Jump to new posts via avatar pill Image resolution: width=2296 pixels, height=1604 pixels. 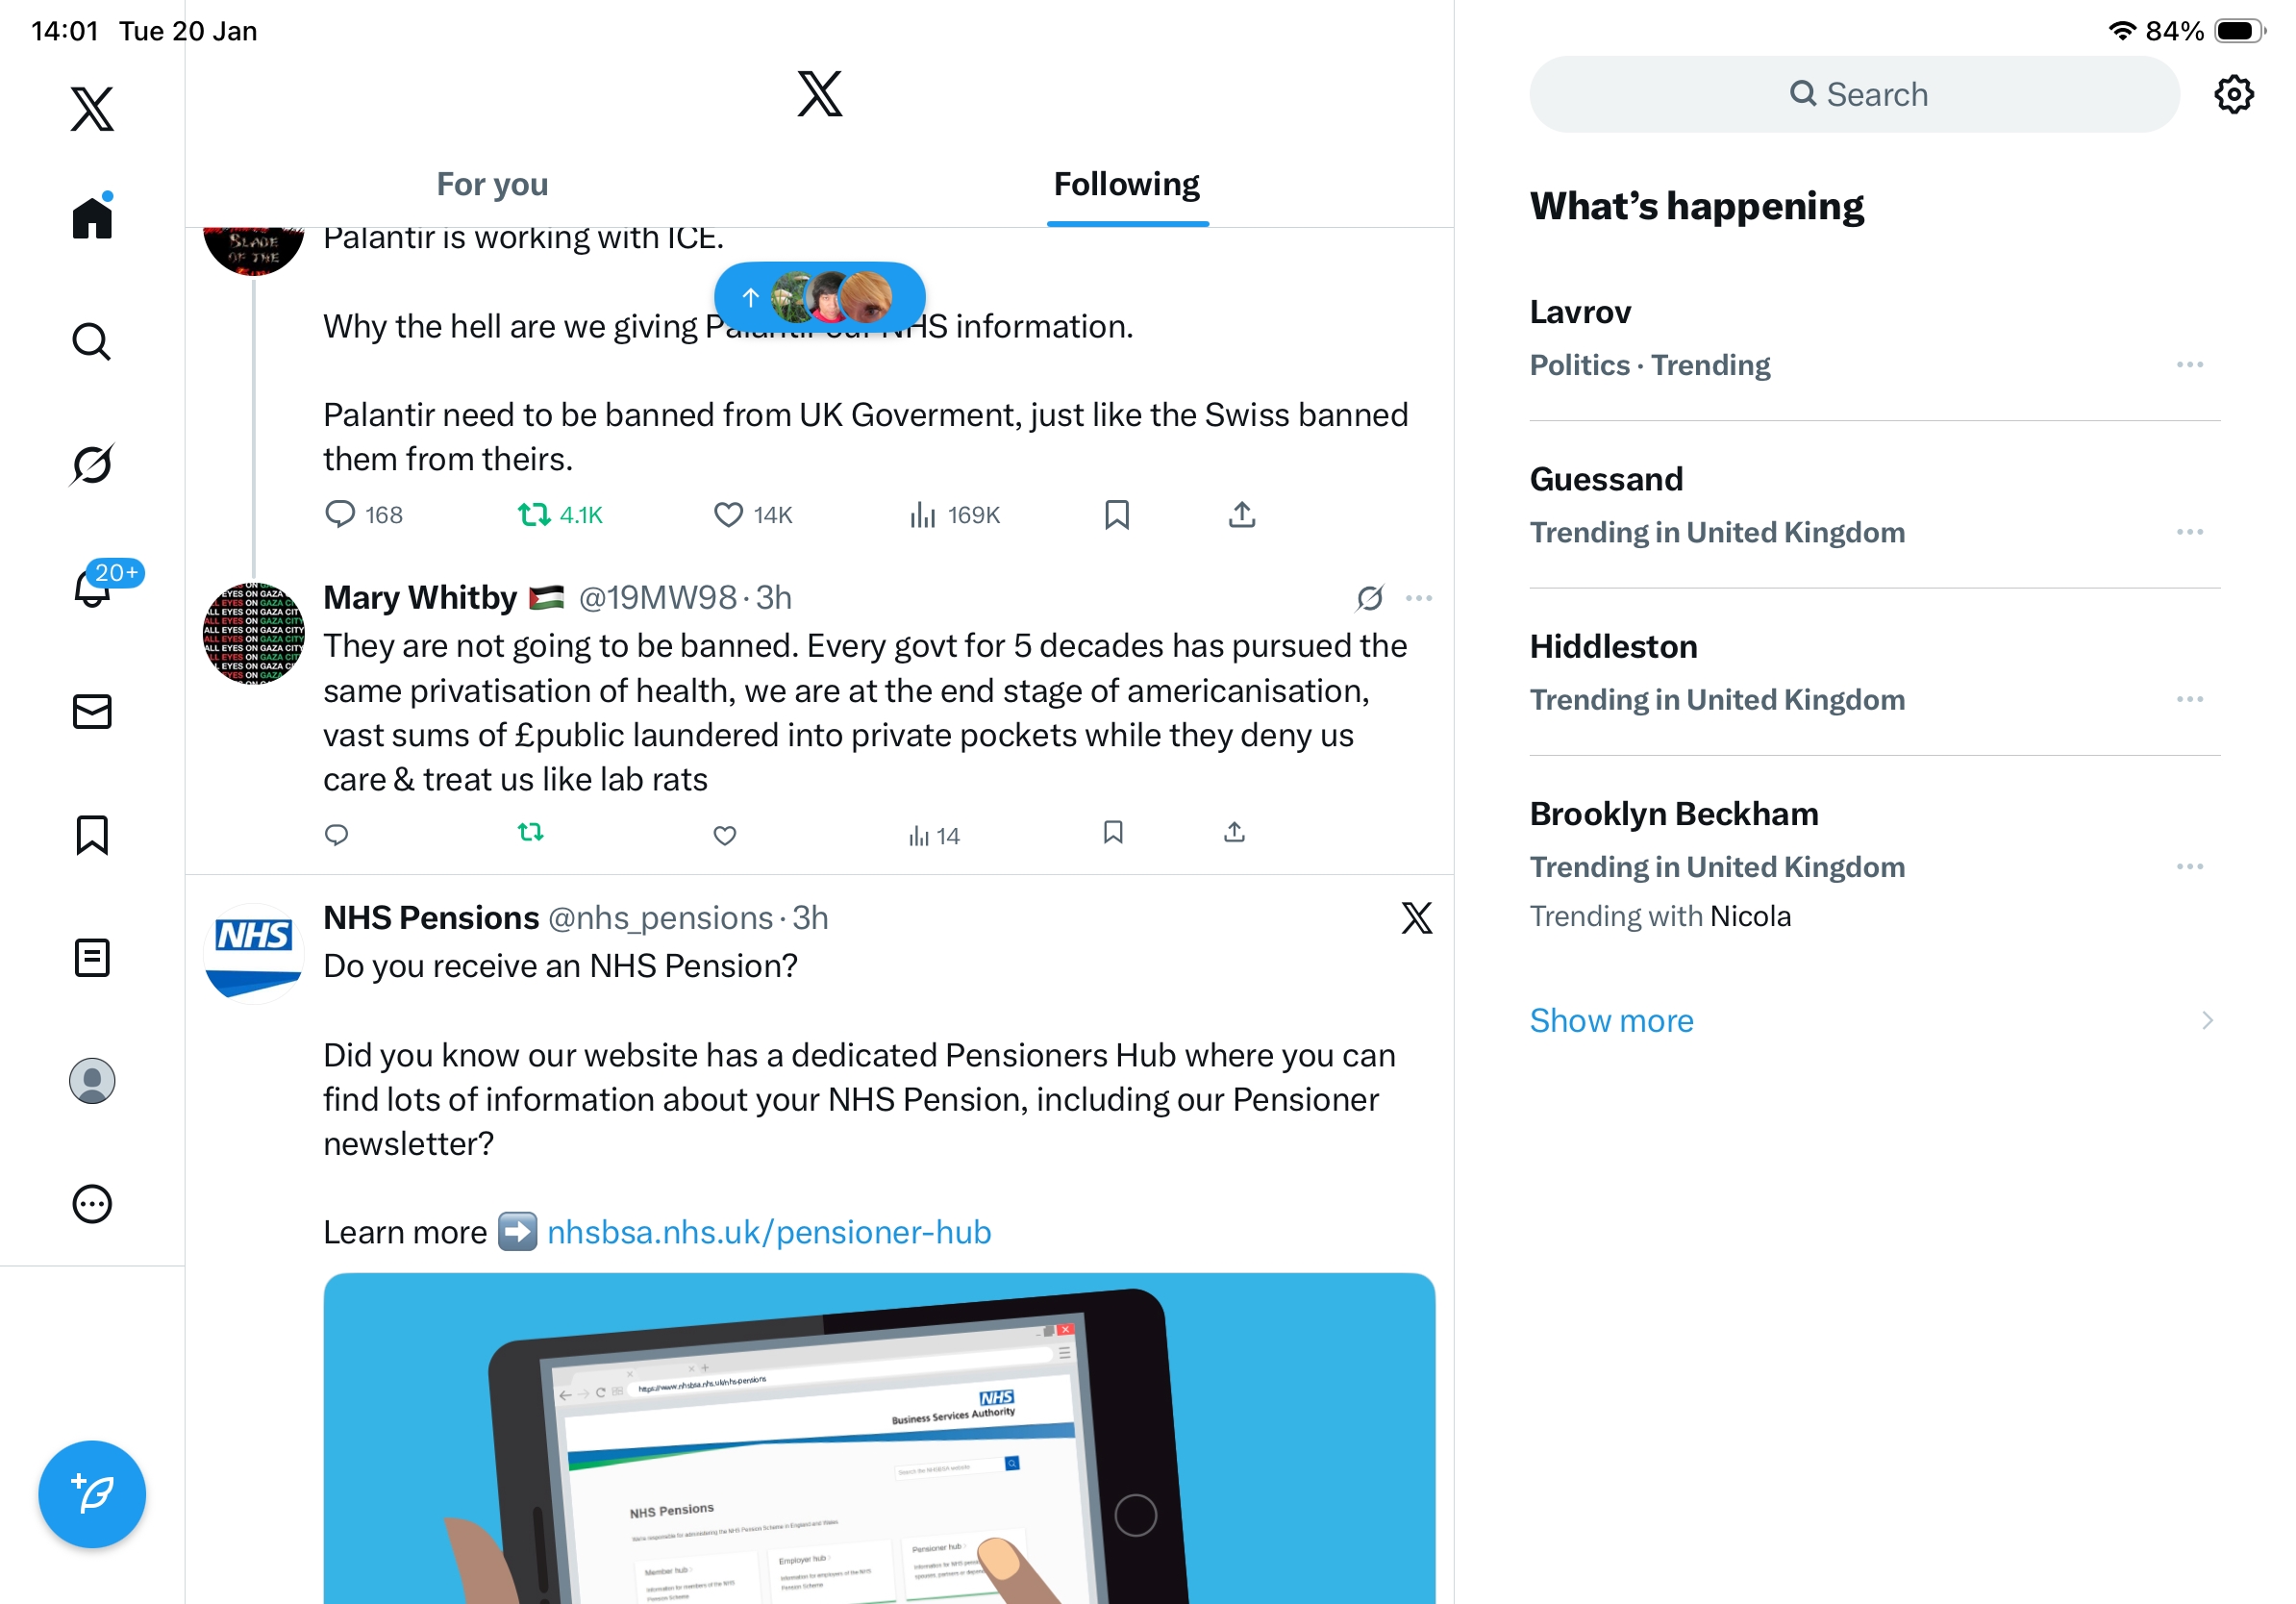(x=820, y=297)
